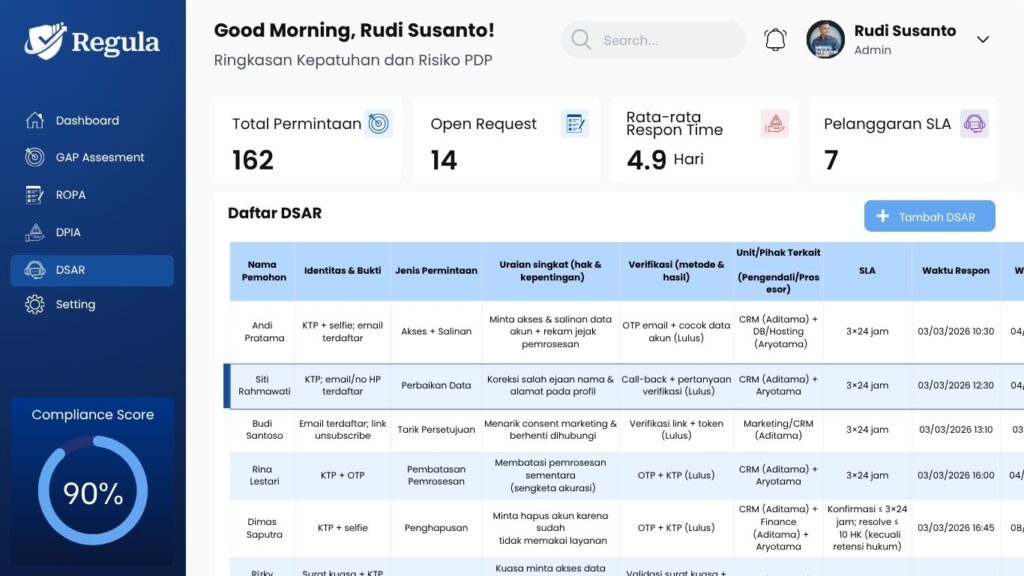The height and width of the screenshot is (576, 1024).
Task: Click inside the Search field
Action: coord(652,39)
